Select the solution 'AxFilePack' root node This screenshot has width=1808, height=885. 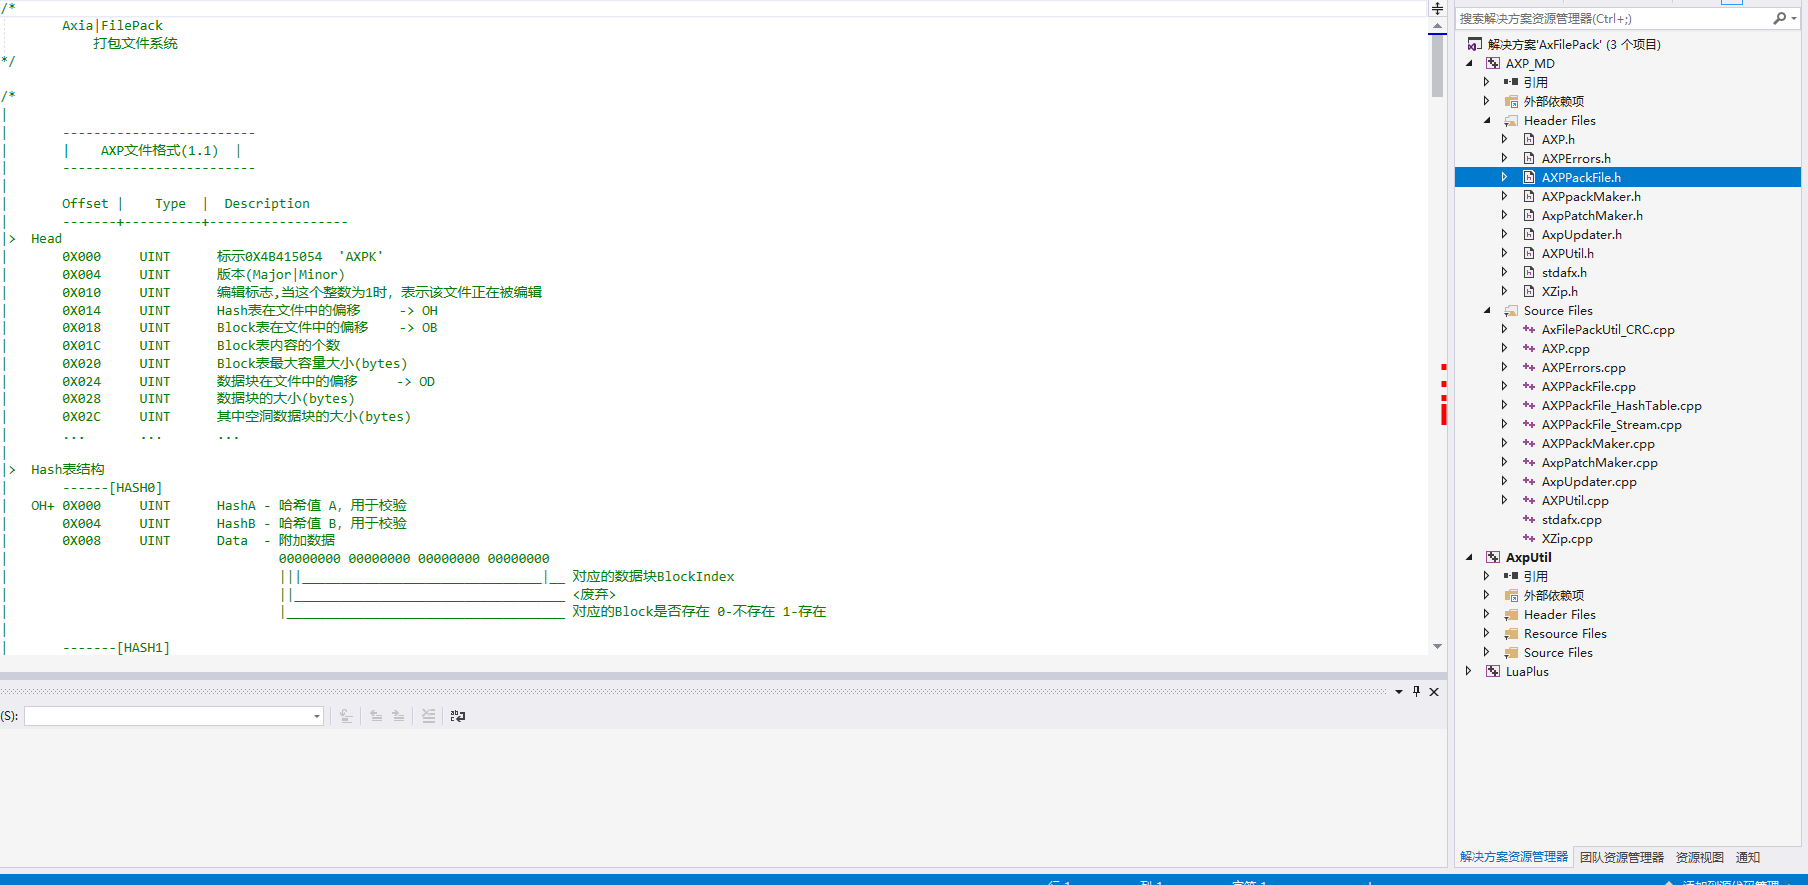click(1573, 44)
